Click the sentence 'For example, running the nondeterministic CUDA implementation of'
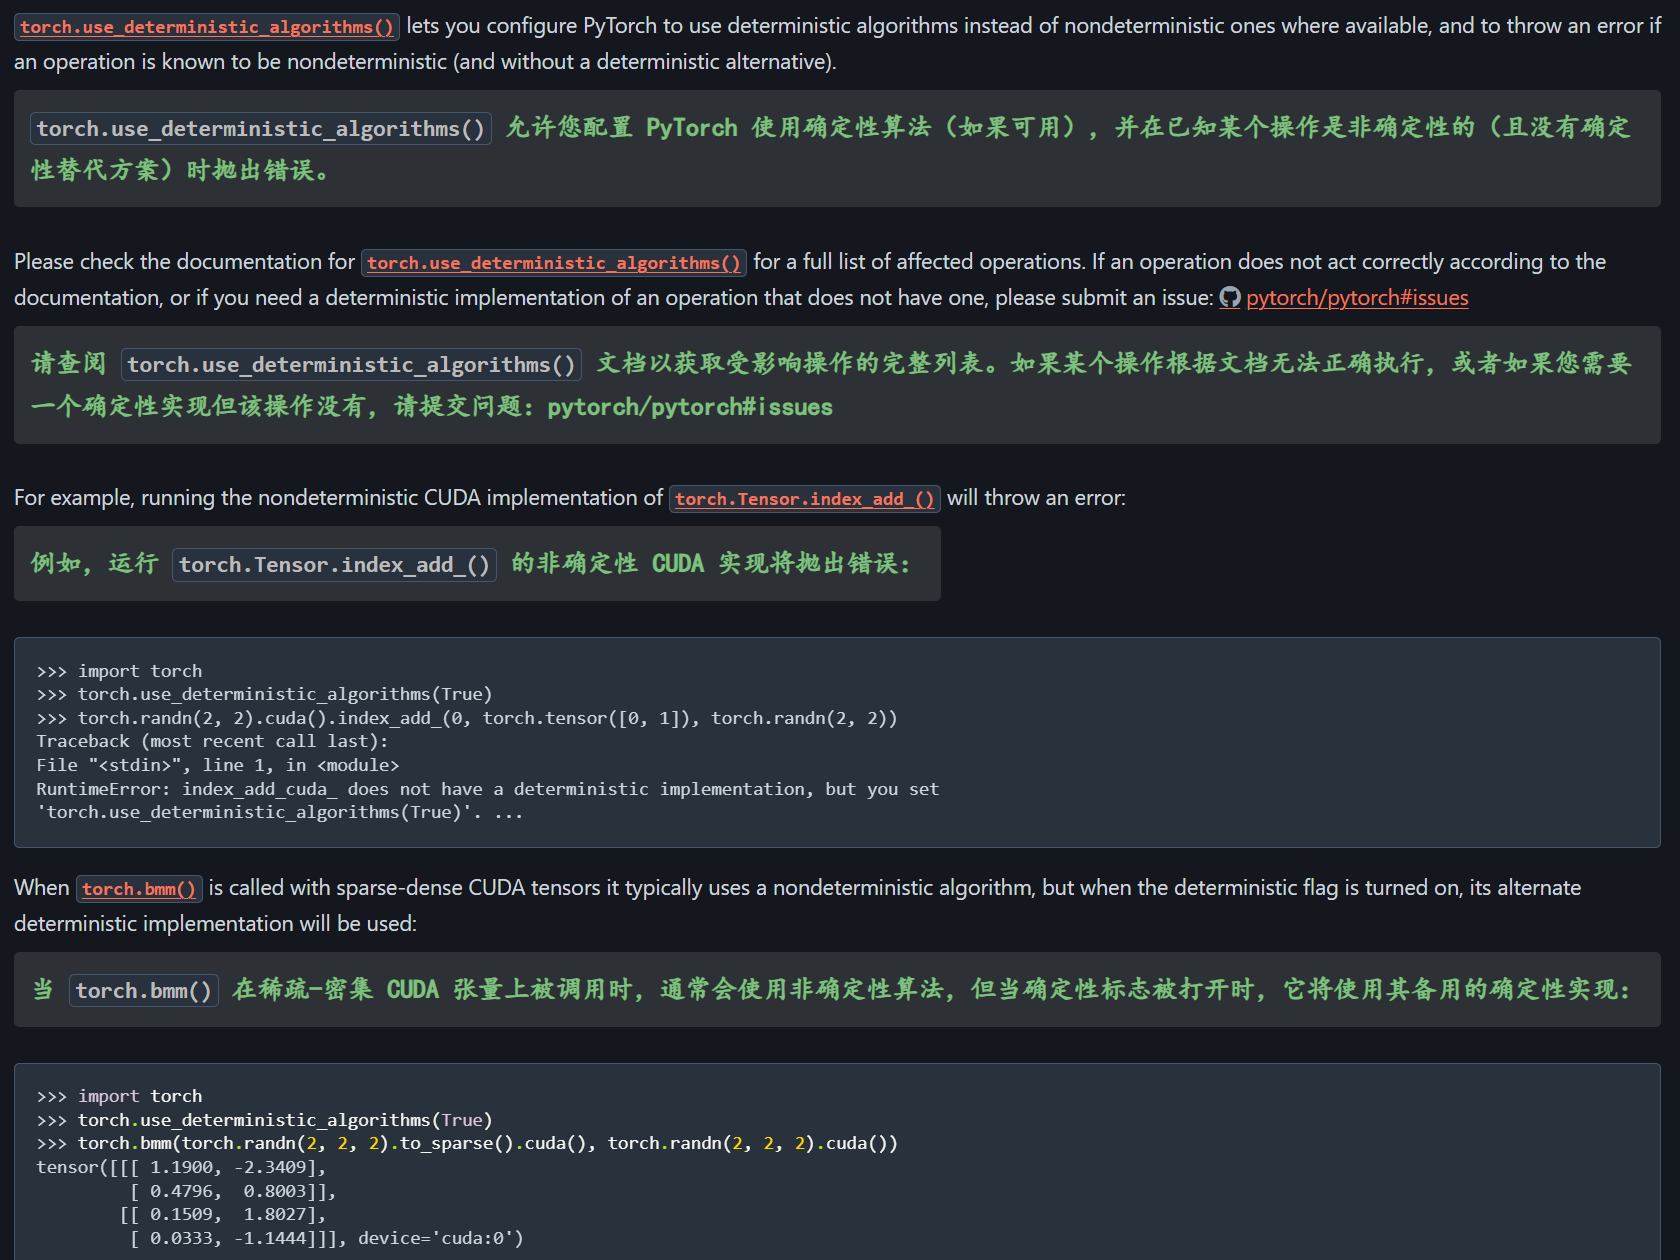Image resolution: width=1680 pixels, height=1260 pixels. (x=338, y=498)
